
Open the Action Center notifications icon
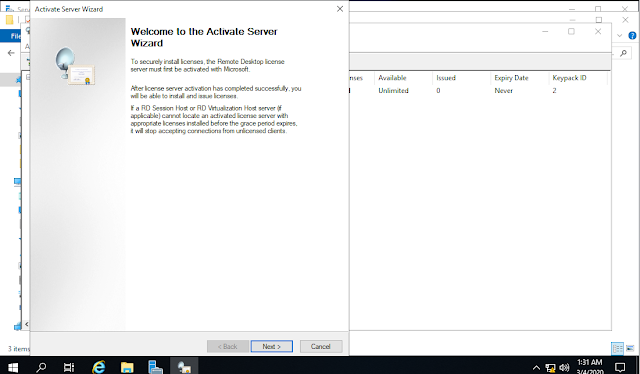tap(620, 367)
